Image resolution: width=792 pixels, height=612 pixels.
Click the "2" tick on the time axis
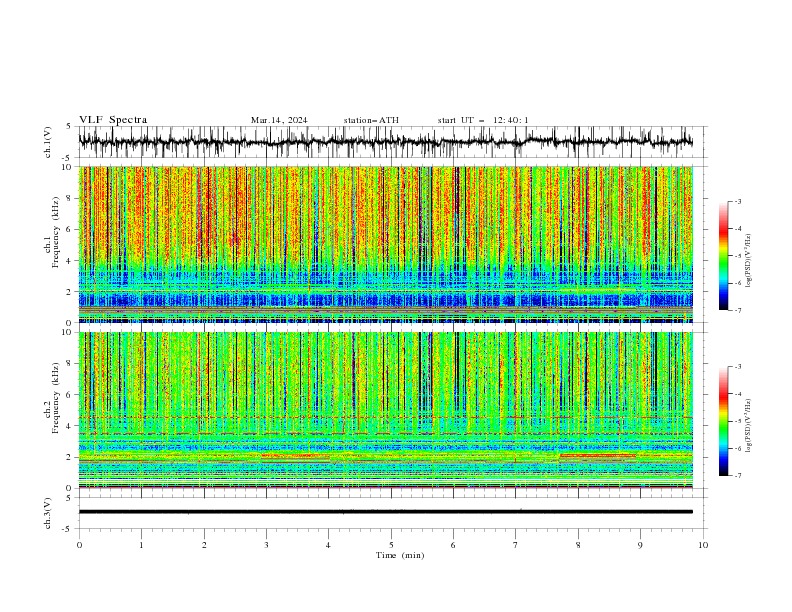204,545
